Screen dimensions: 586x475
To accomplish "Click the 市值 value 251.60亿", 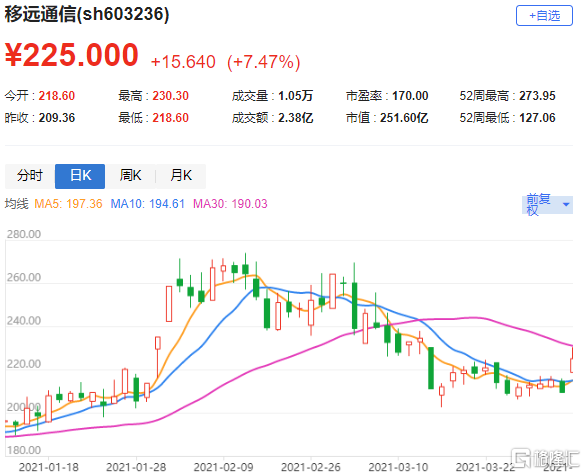I will [404, 118].
